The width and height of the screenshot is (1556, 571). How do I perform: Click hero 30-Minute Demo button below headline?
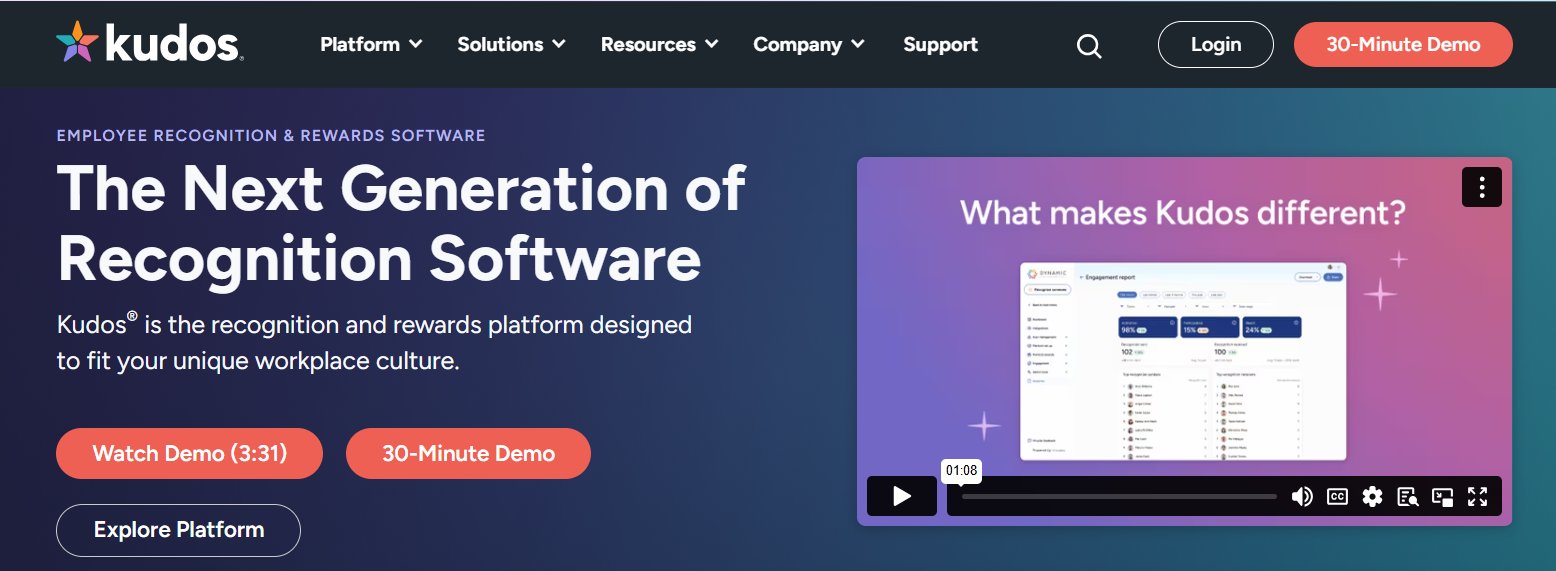(x=468, y=454)
